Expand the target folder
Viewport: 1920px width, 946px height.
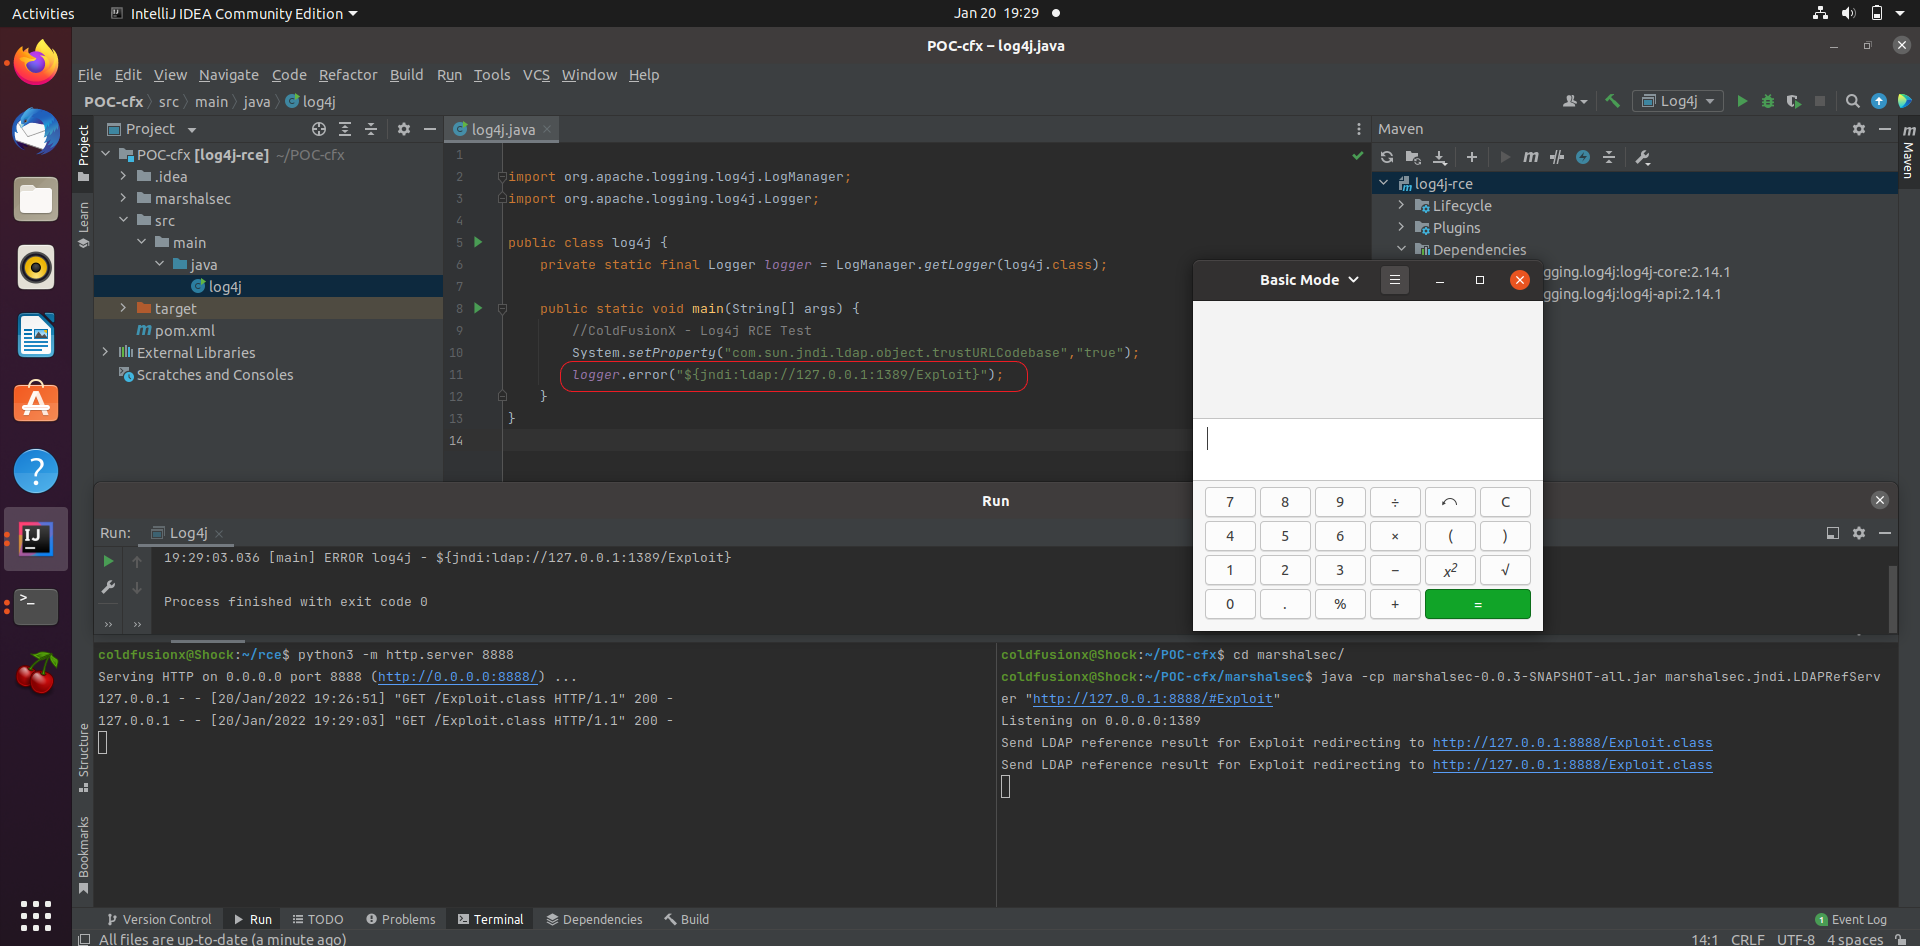coord(123,308)
